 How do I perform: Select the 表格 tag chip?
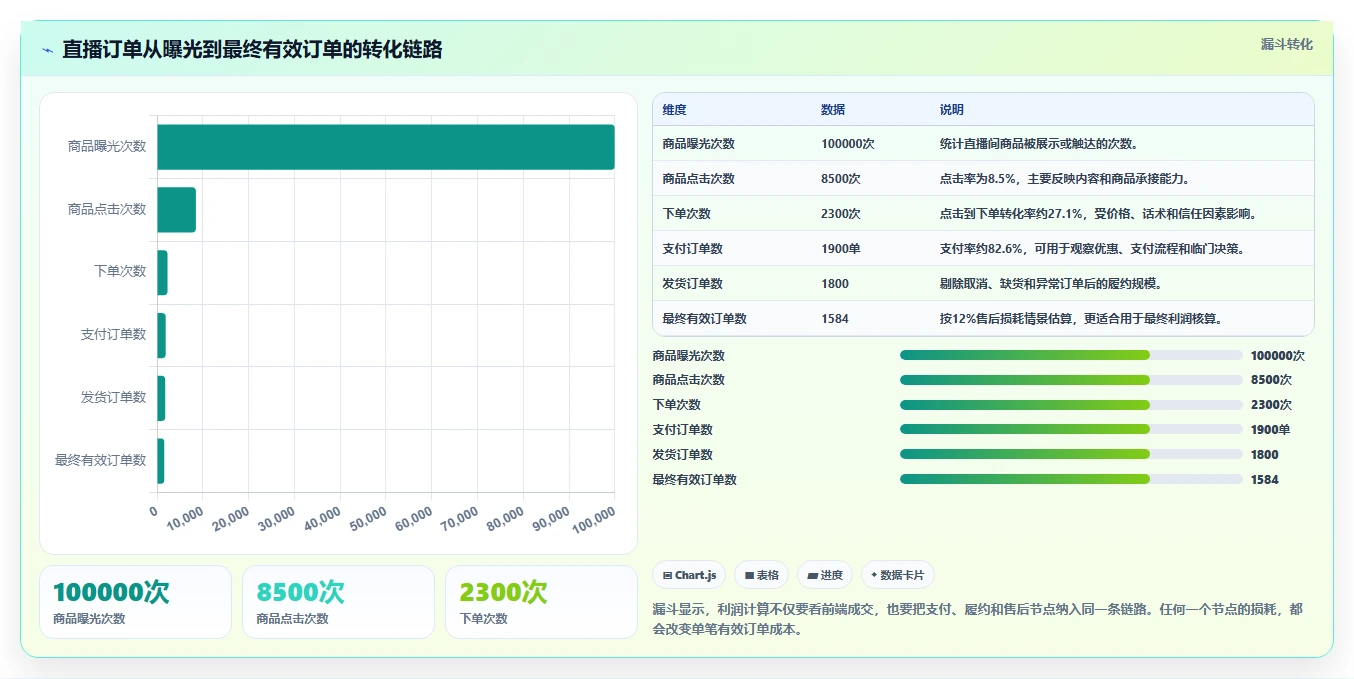761,575
